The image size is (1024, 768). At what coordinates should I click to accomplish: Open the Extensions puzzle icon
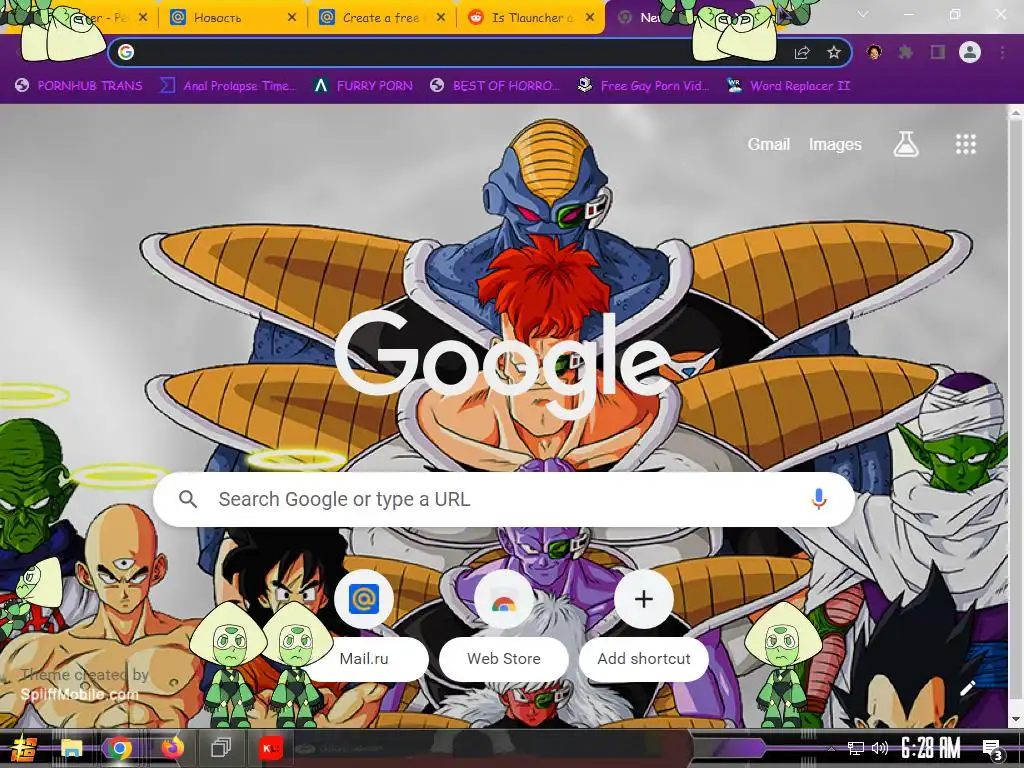pos(905,52)
